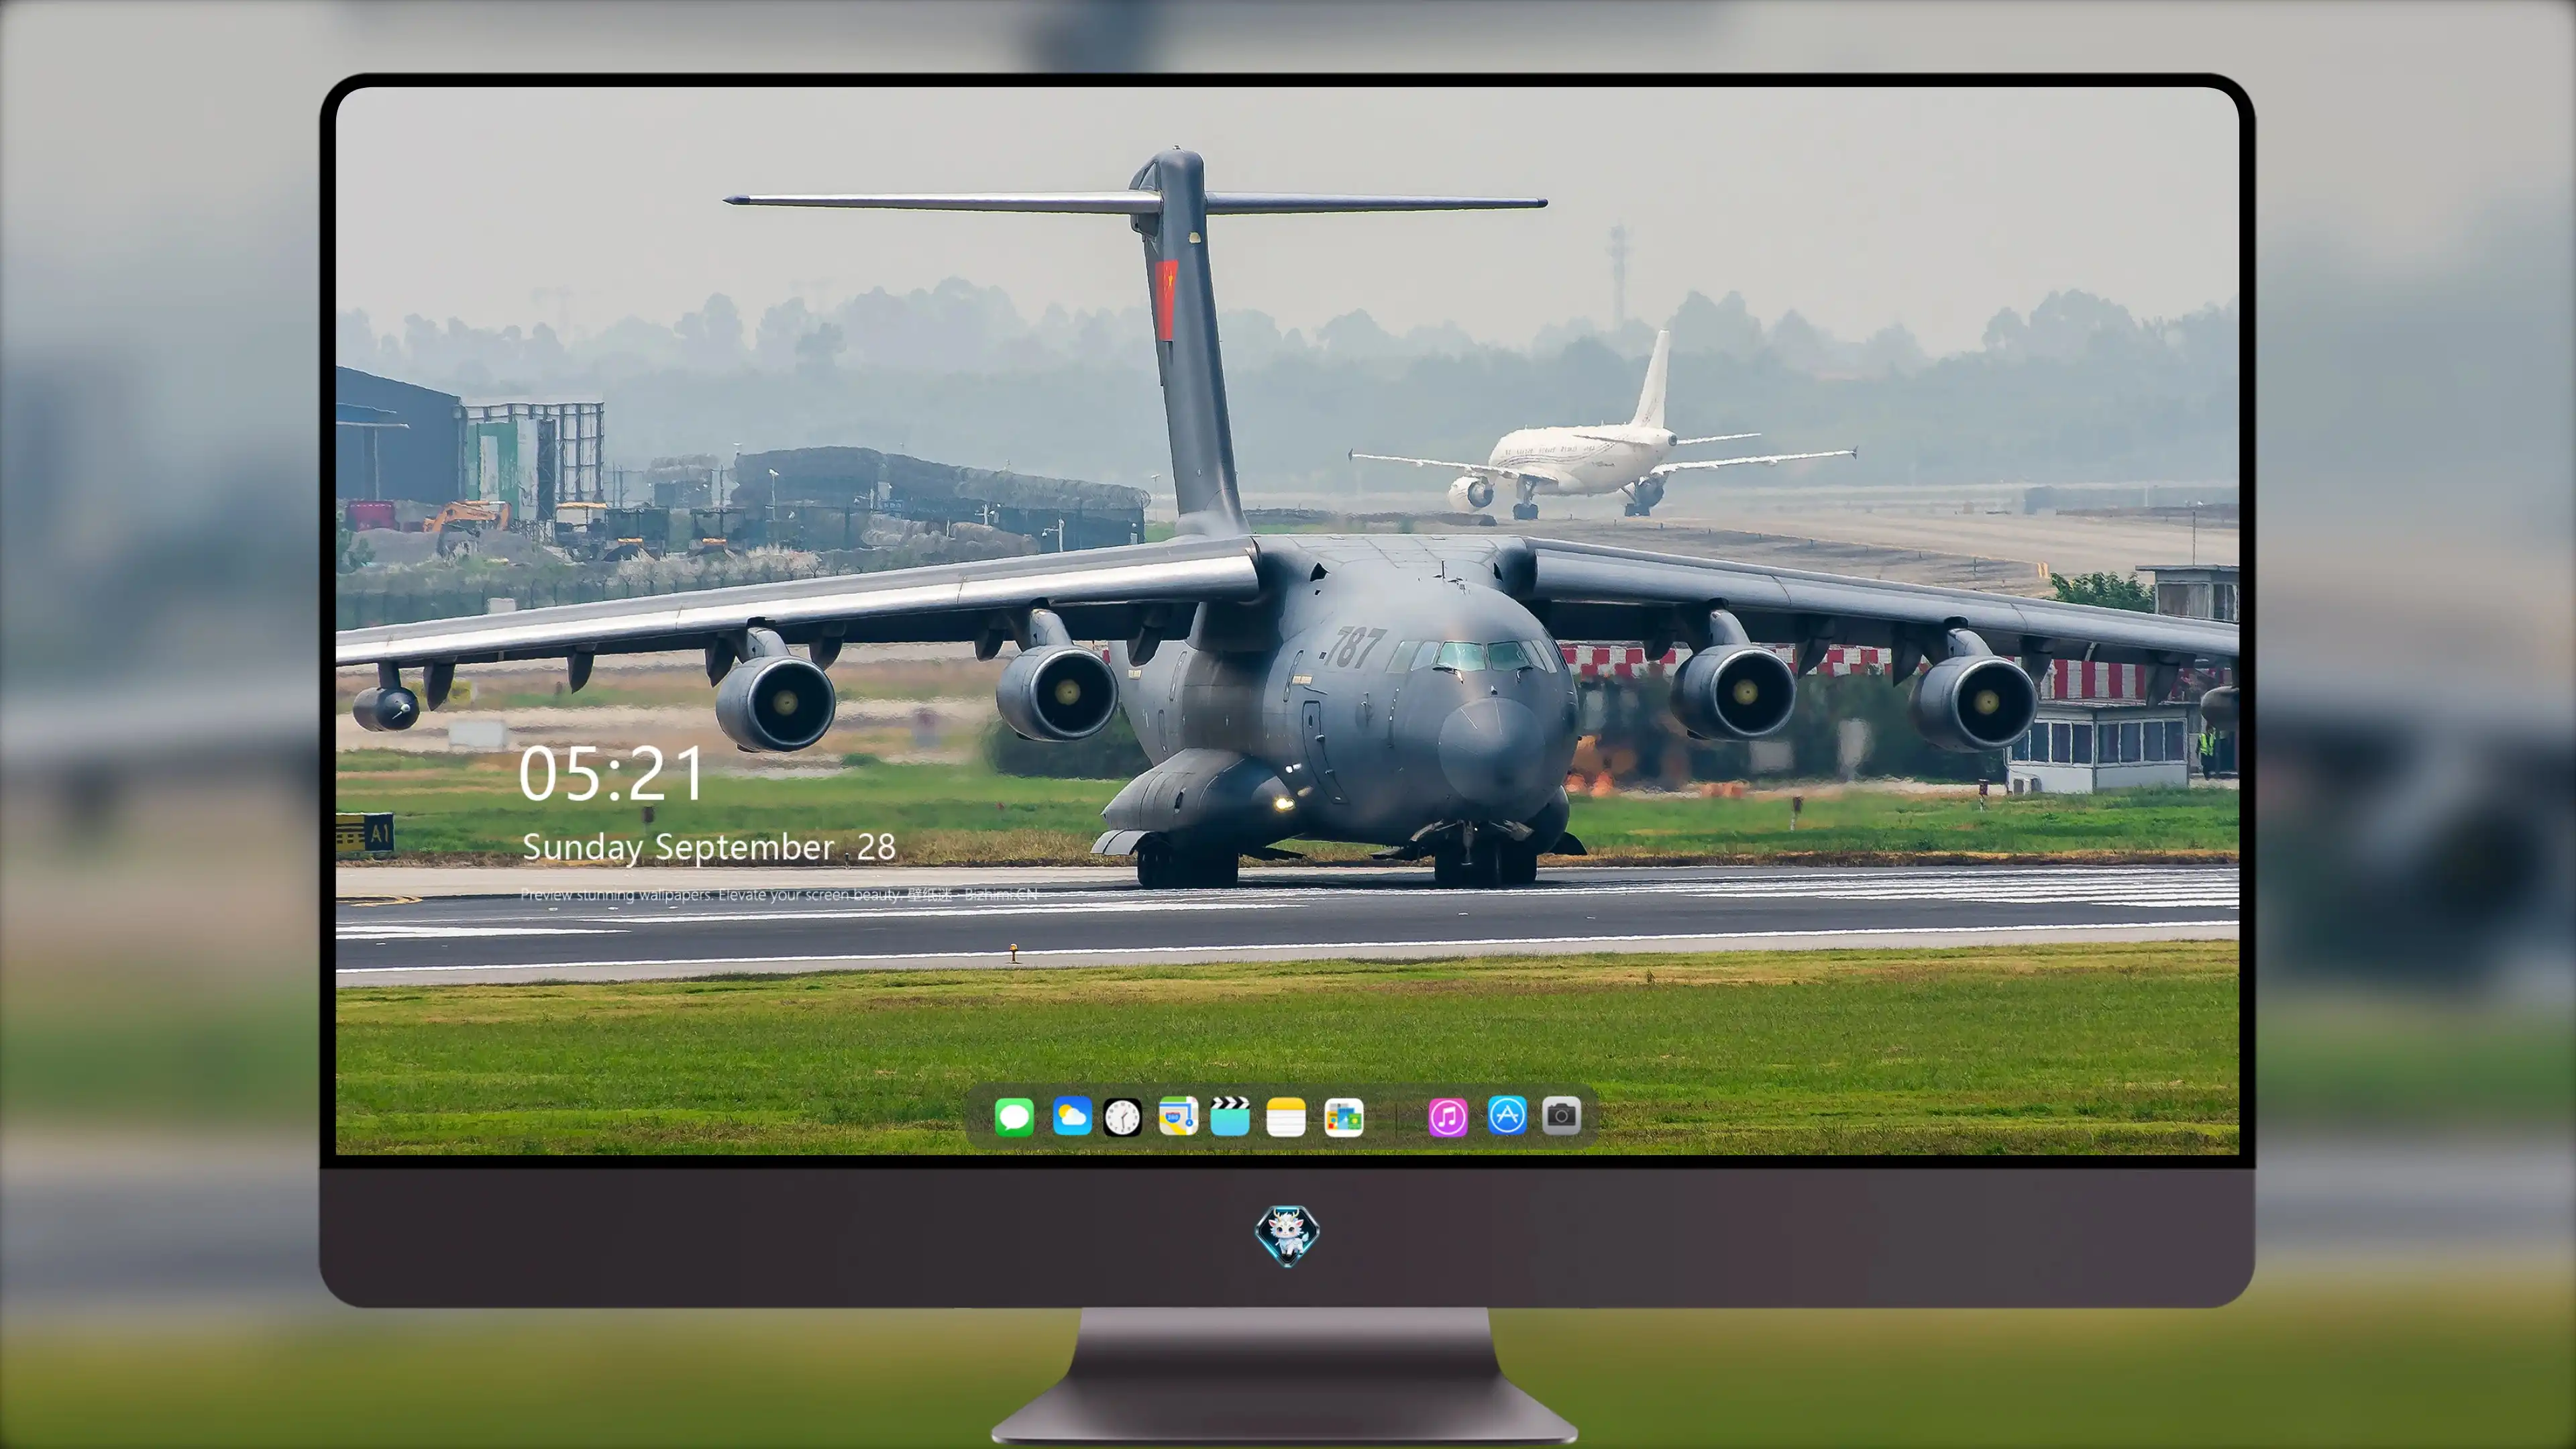
Task: Click the dragon logo on monitor chin
Action: (x=1287, y=1235)
